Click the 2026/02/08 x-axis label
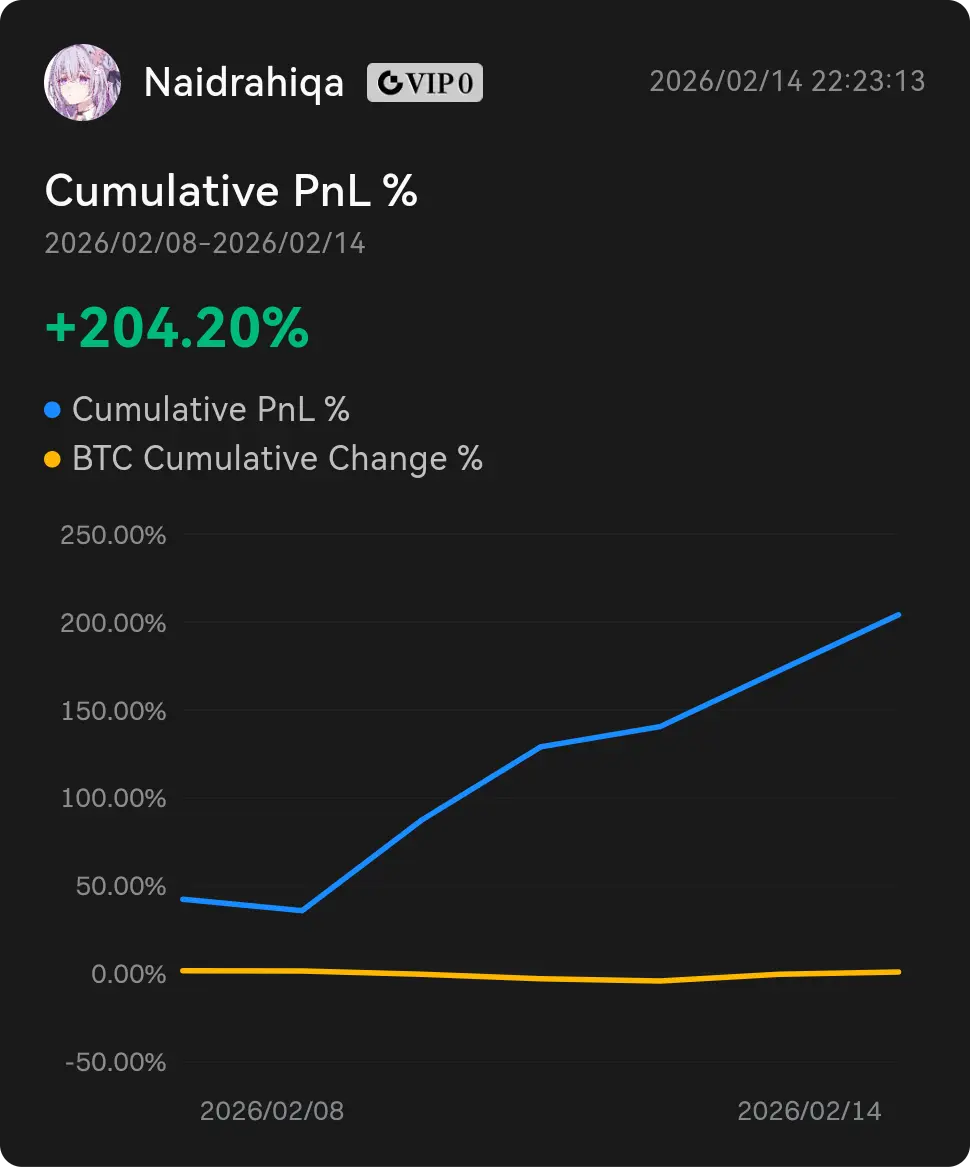 (272, 1111)
